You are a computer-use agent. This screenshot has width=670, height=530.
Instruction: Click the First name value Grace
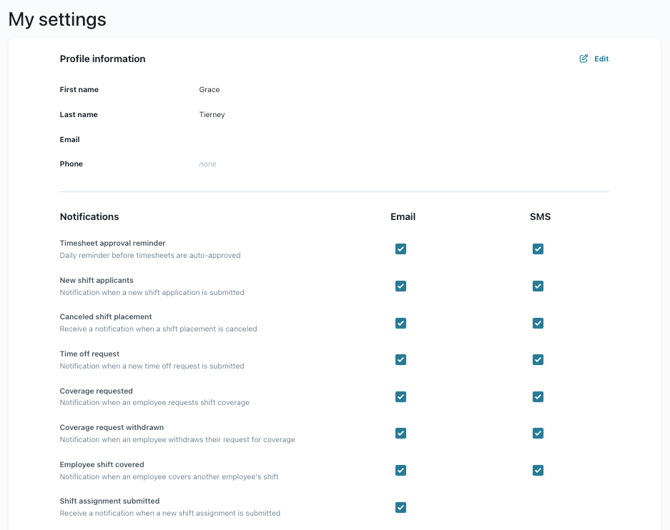(x=209, y=90)
